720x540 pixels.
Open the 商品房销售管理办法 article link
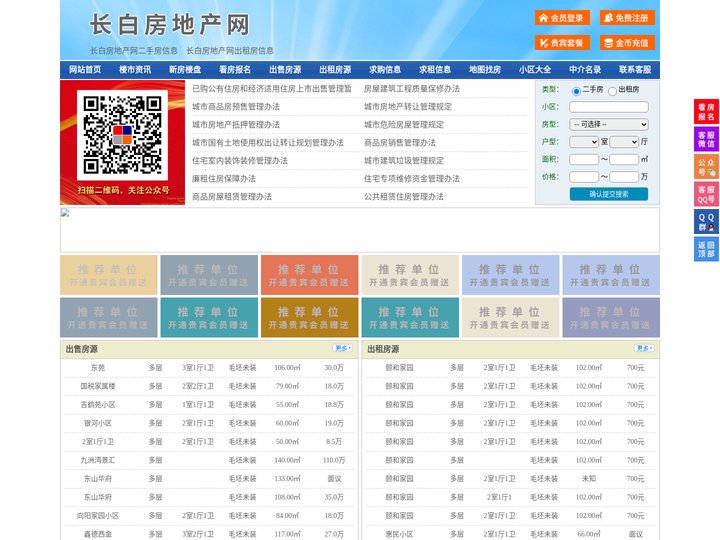[x=400, y=143]
